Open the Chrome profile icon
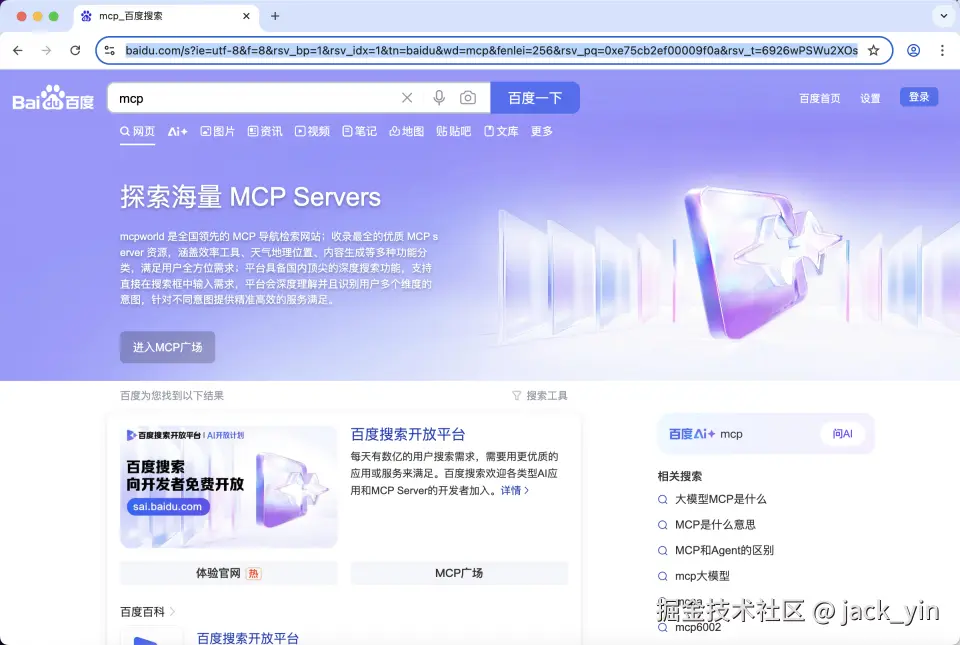Viewport: 960px width, 645px height. pos(913,50)
